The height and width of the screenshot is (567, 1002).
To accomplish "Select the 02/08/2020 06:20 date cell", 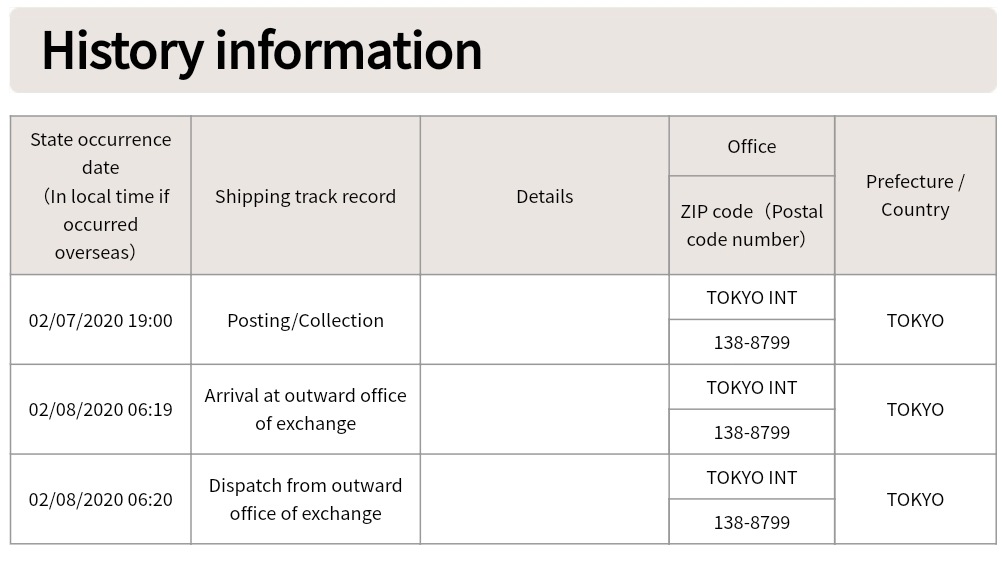I will tap(101, 500).
